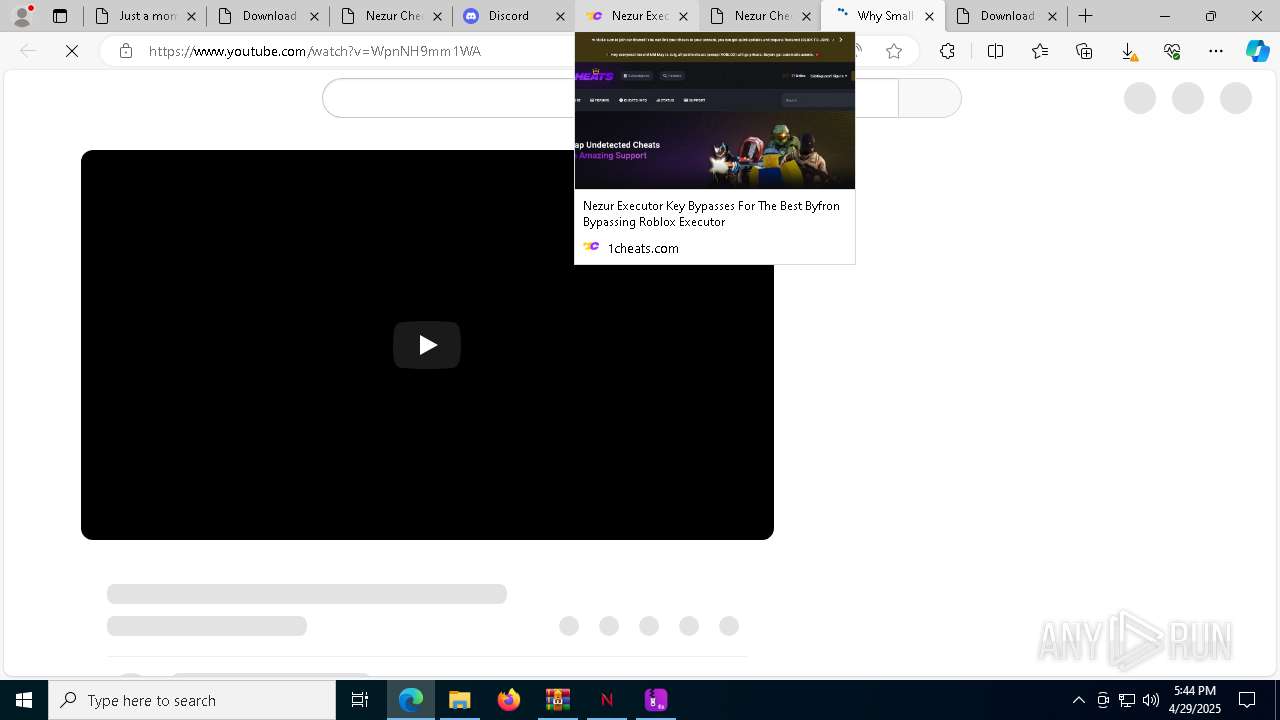View site information lock icon
Viewport: 1280px width, 720px height.
pos(125,51)
